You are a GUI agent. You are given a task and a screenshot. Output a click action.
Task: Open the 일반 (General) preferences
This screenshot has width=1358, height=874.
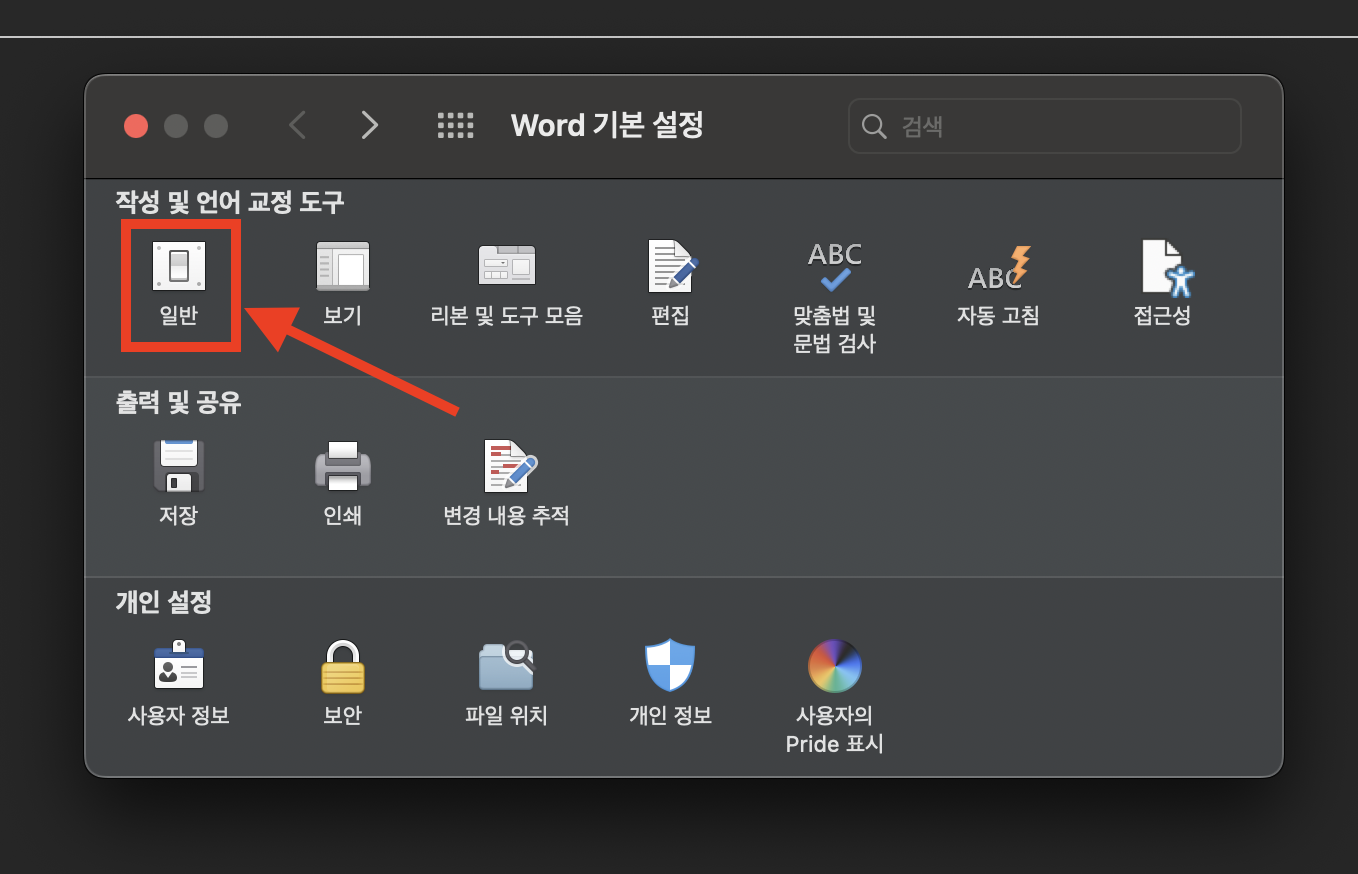pos(179,285)
